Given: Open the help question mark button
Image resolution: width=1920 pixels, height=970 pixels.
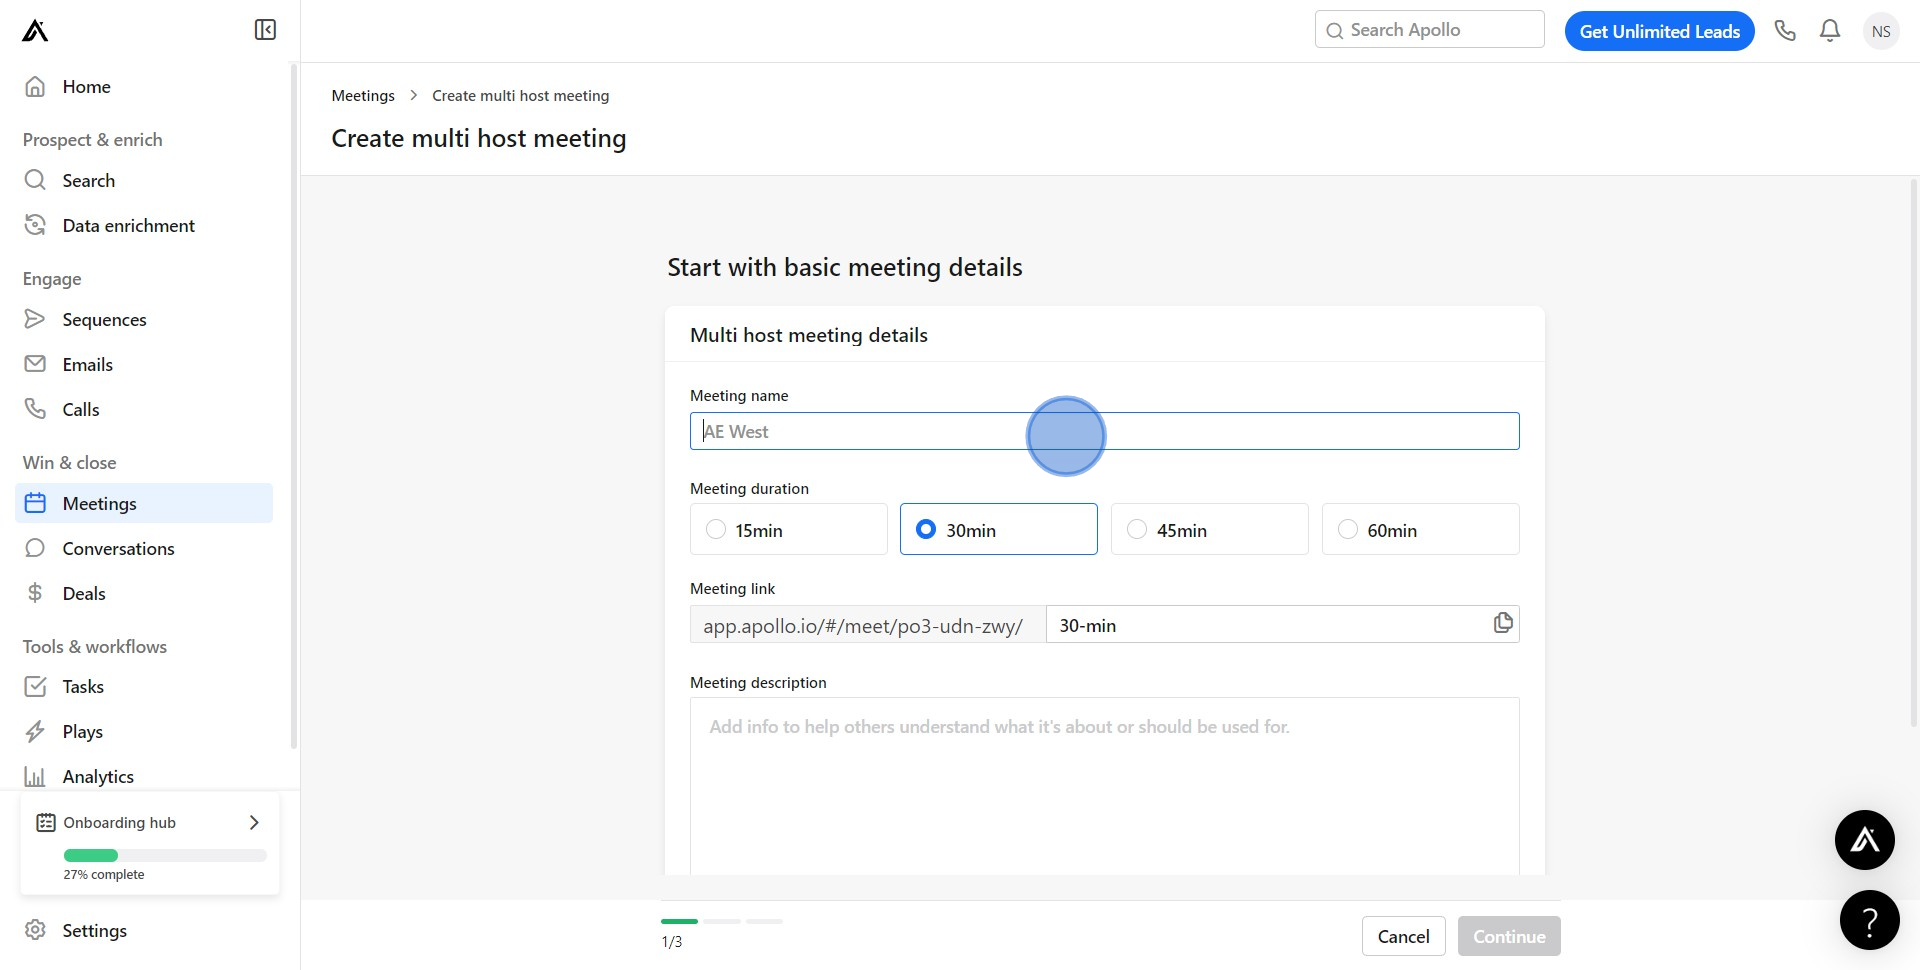Looking at the screenshot, I should click(1870, 920).
